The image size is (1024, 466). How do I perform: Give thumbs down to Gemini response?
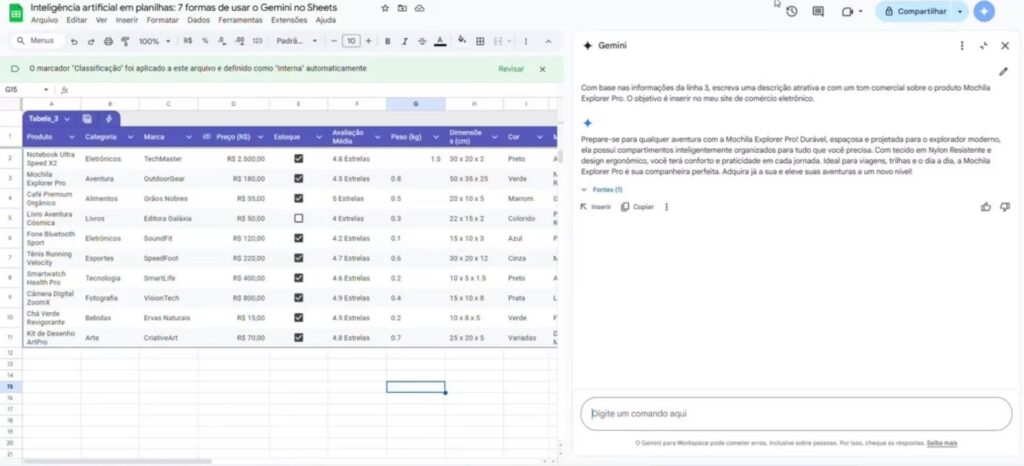1005,207
